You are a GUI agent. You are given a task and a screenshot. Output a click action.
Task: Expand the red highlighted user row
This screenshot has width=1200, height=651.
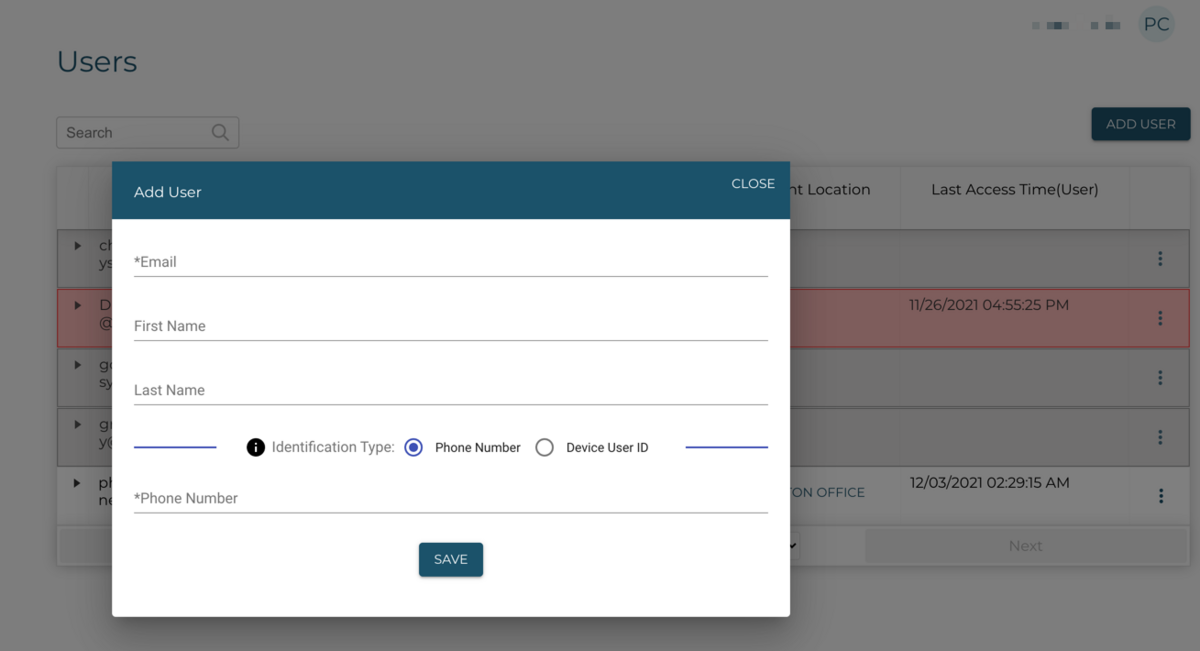click(x=78, y=305)
